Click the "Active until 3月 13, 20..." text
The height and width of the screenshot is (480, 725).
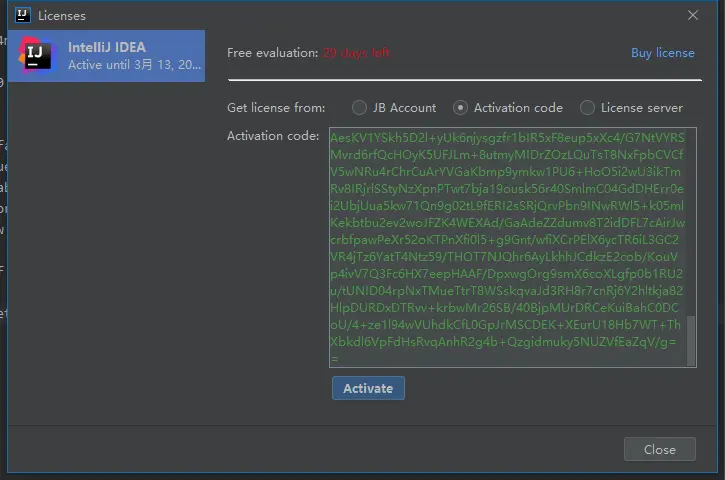coord(134,65)
